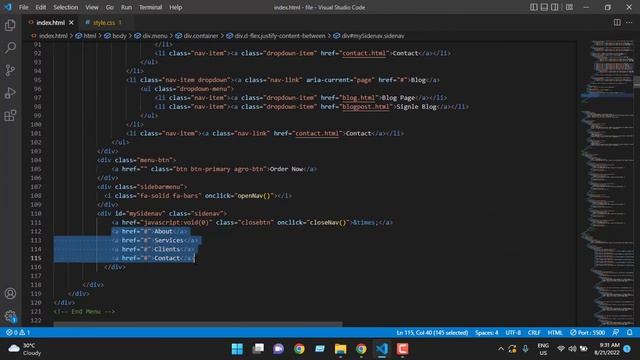Open the Manage gear icon

pos(10,316)
